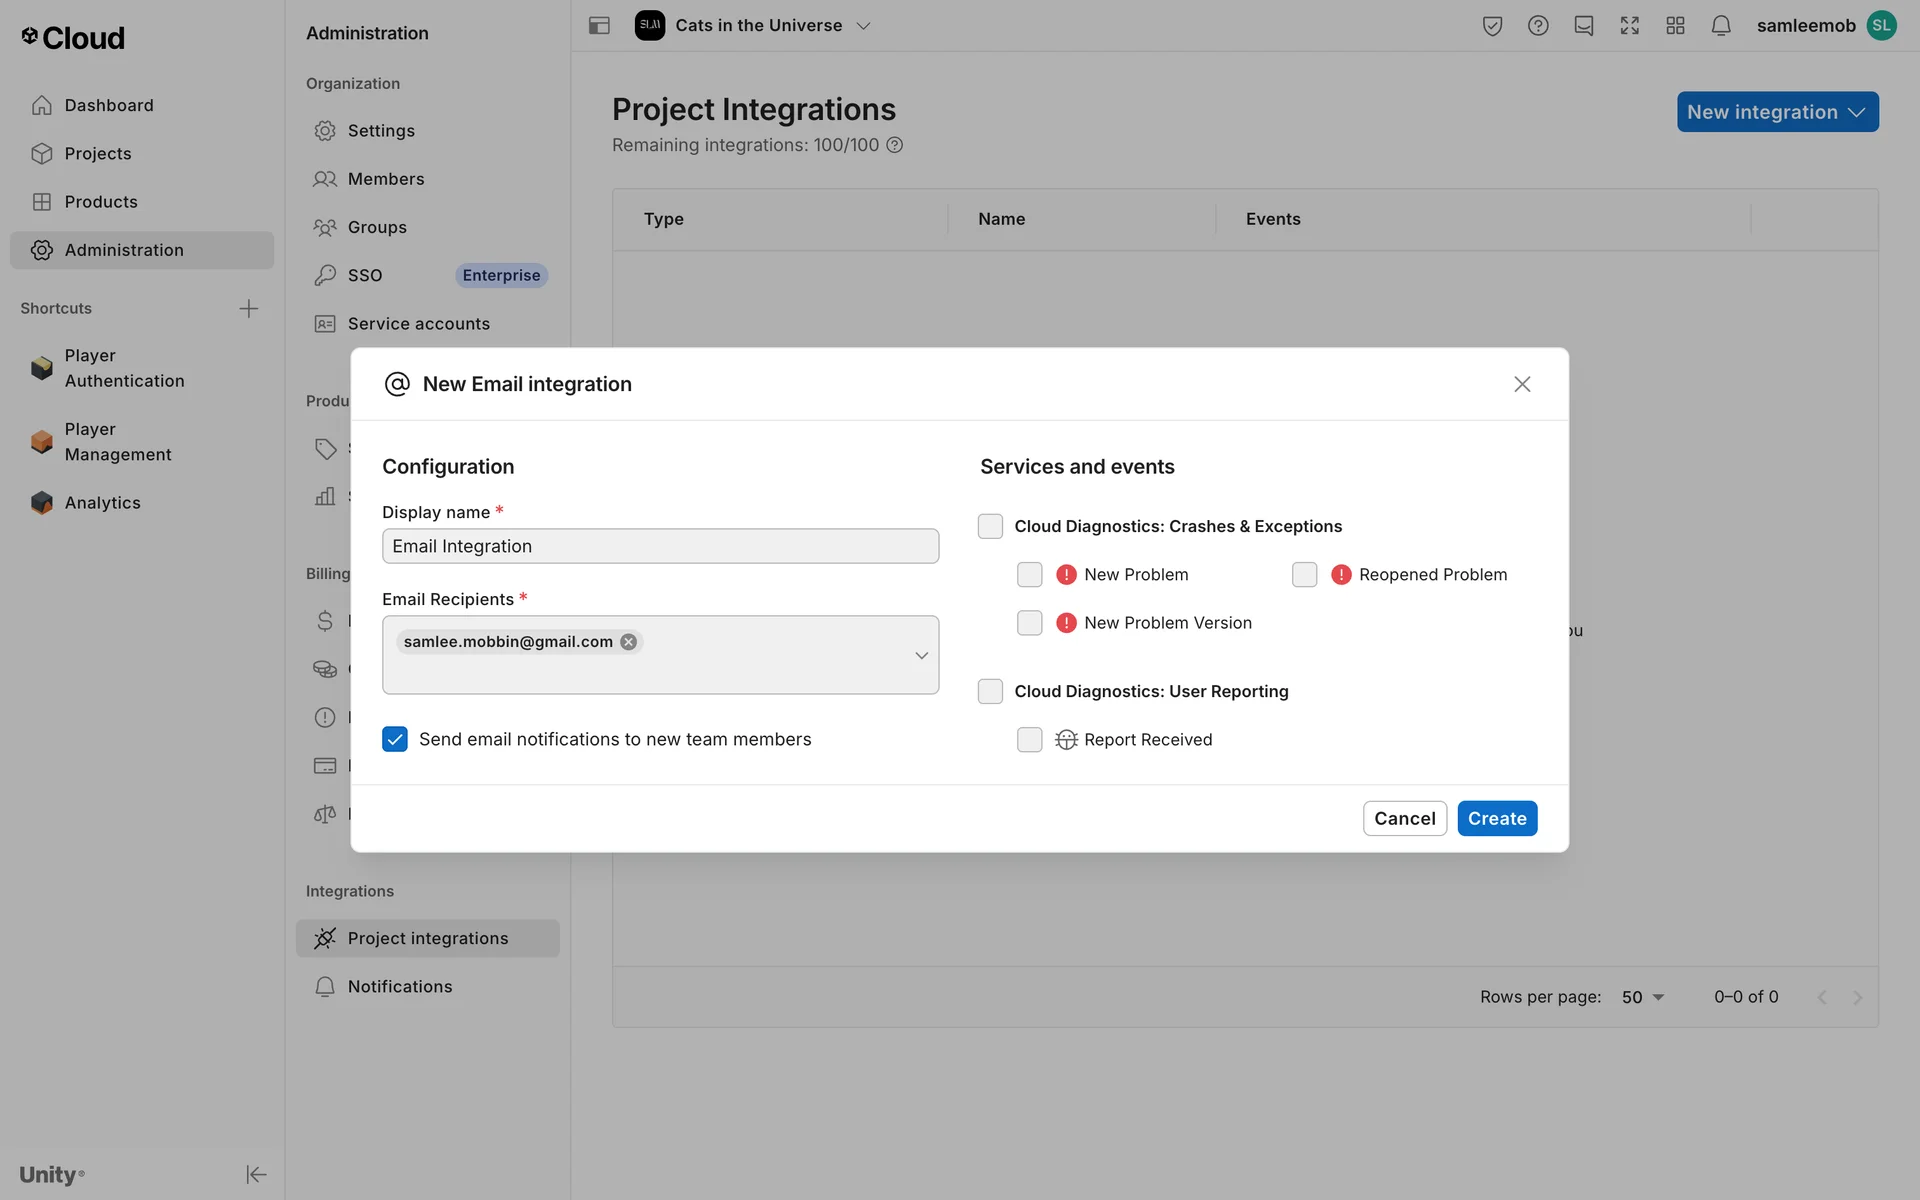This screenshot has height=1200, width=1920.
Task: Collapse the sidebar using the Unity arrow icon
Action: [x=256, y=1174]
